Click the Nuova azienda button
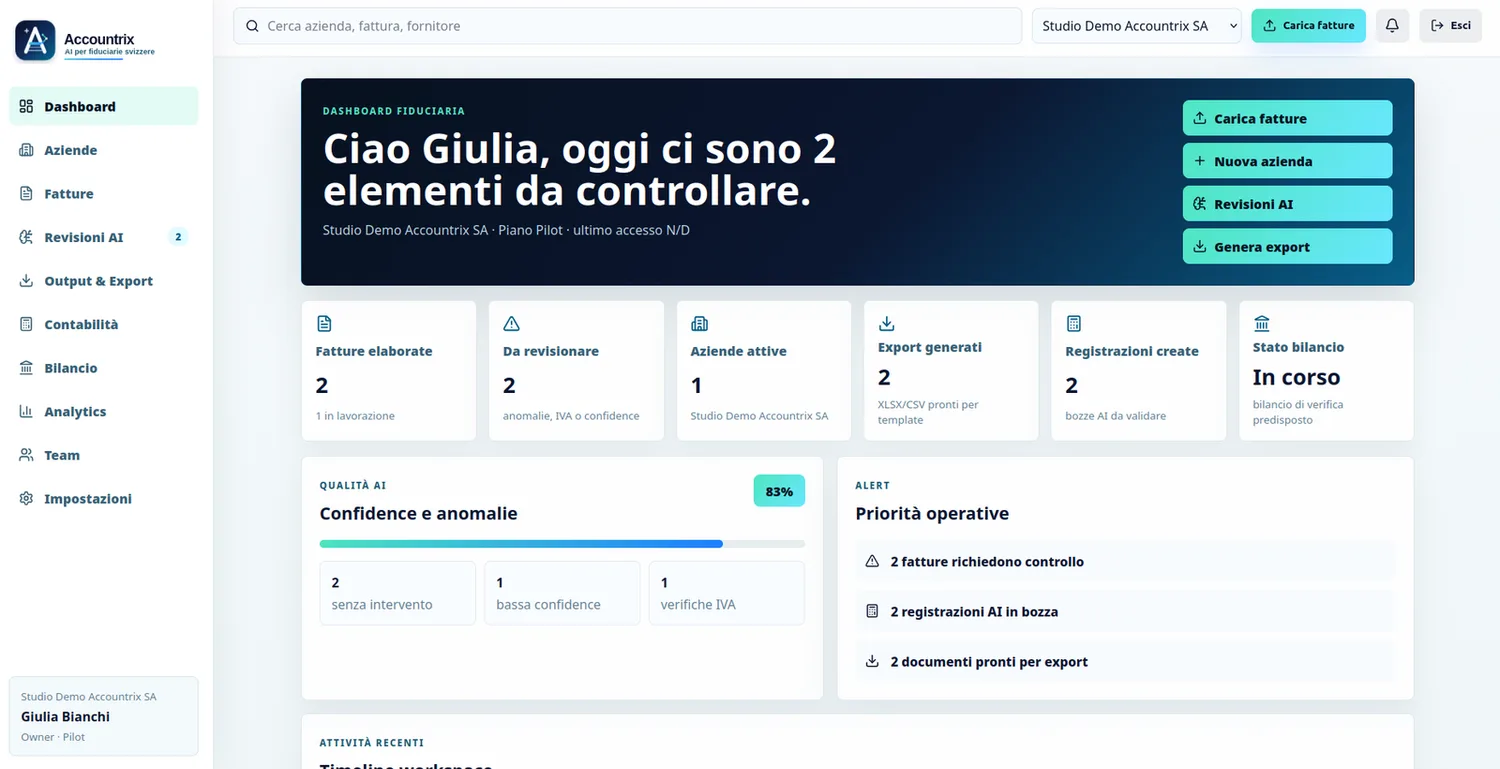This screenshot has width=1500, height=769. (x=1287, y=161)
